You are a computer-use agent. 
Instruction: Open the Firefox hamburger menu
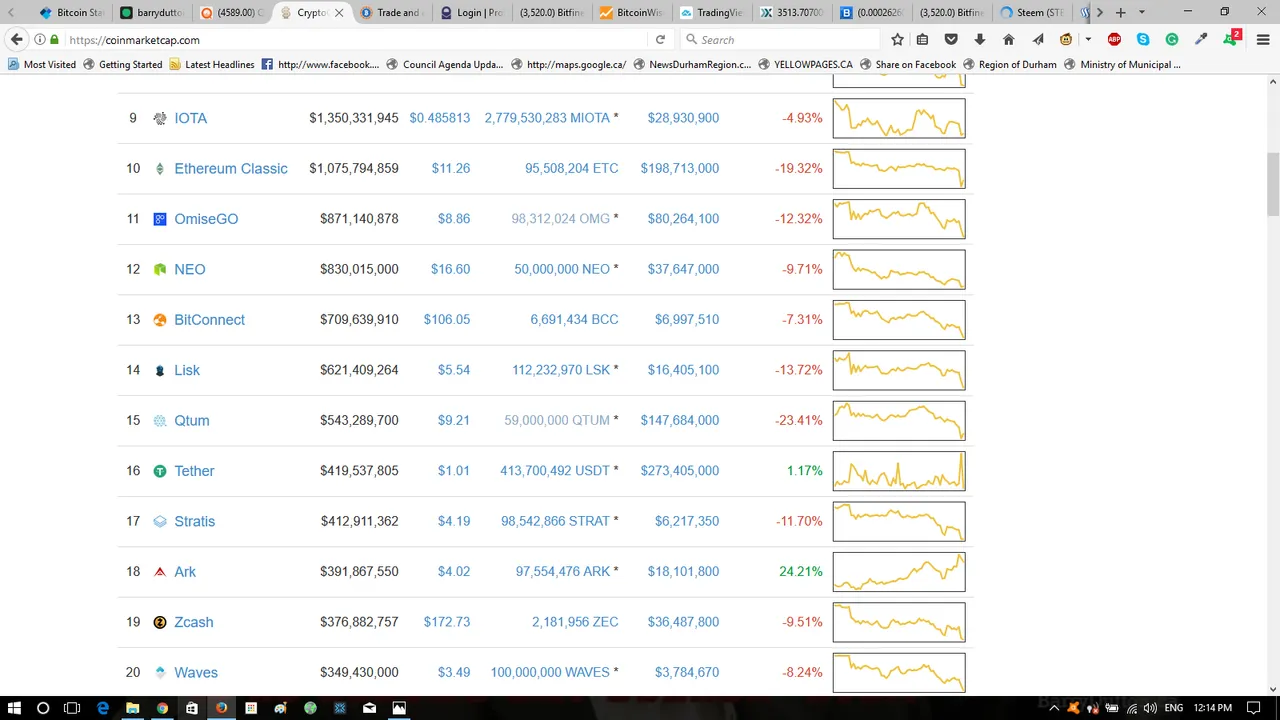1261,40
